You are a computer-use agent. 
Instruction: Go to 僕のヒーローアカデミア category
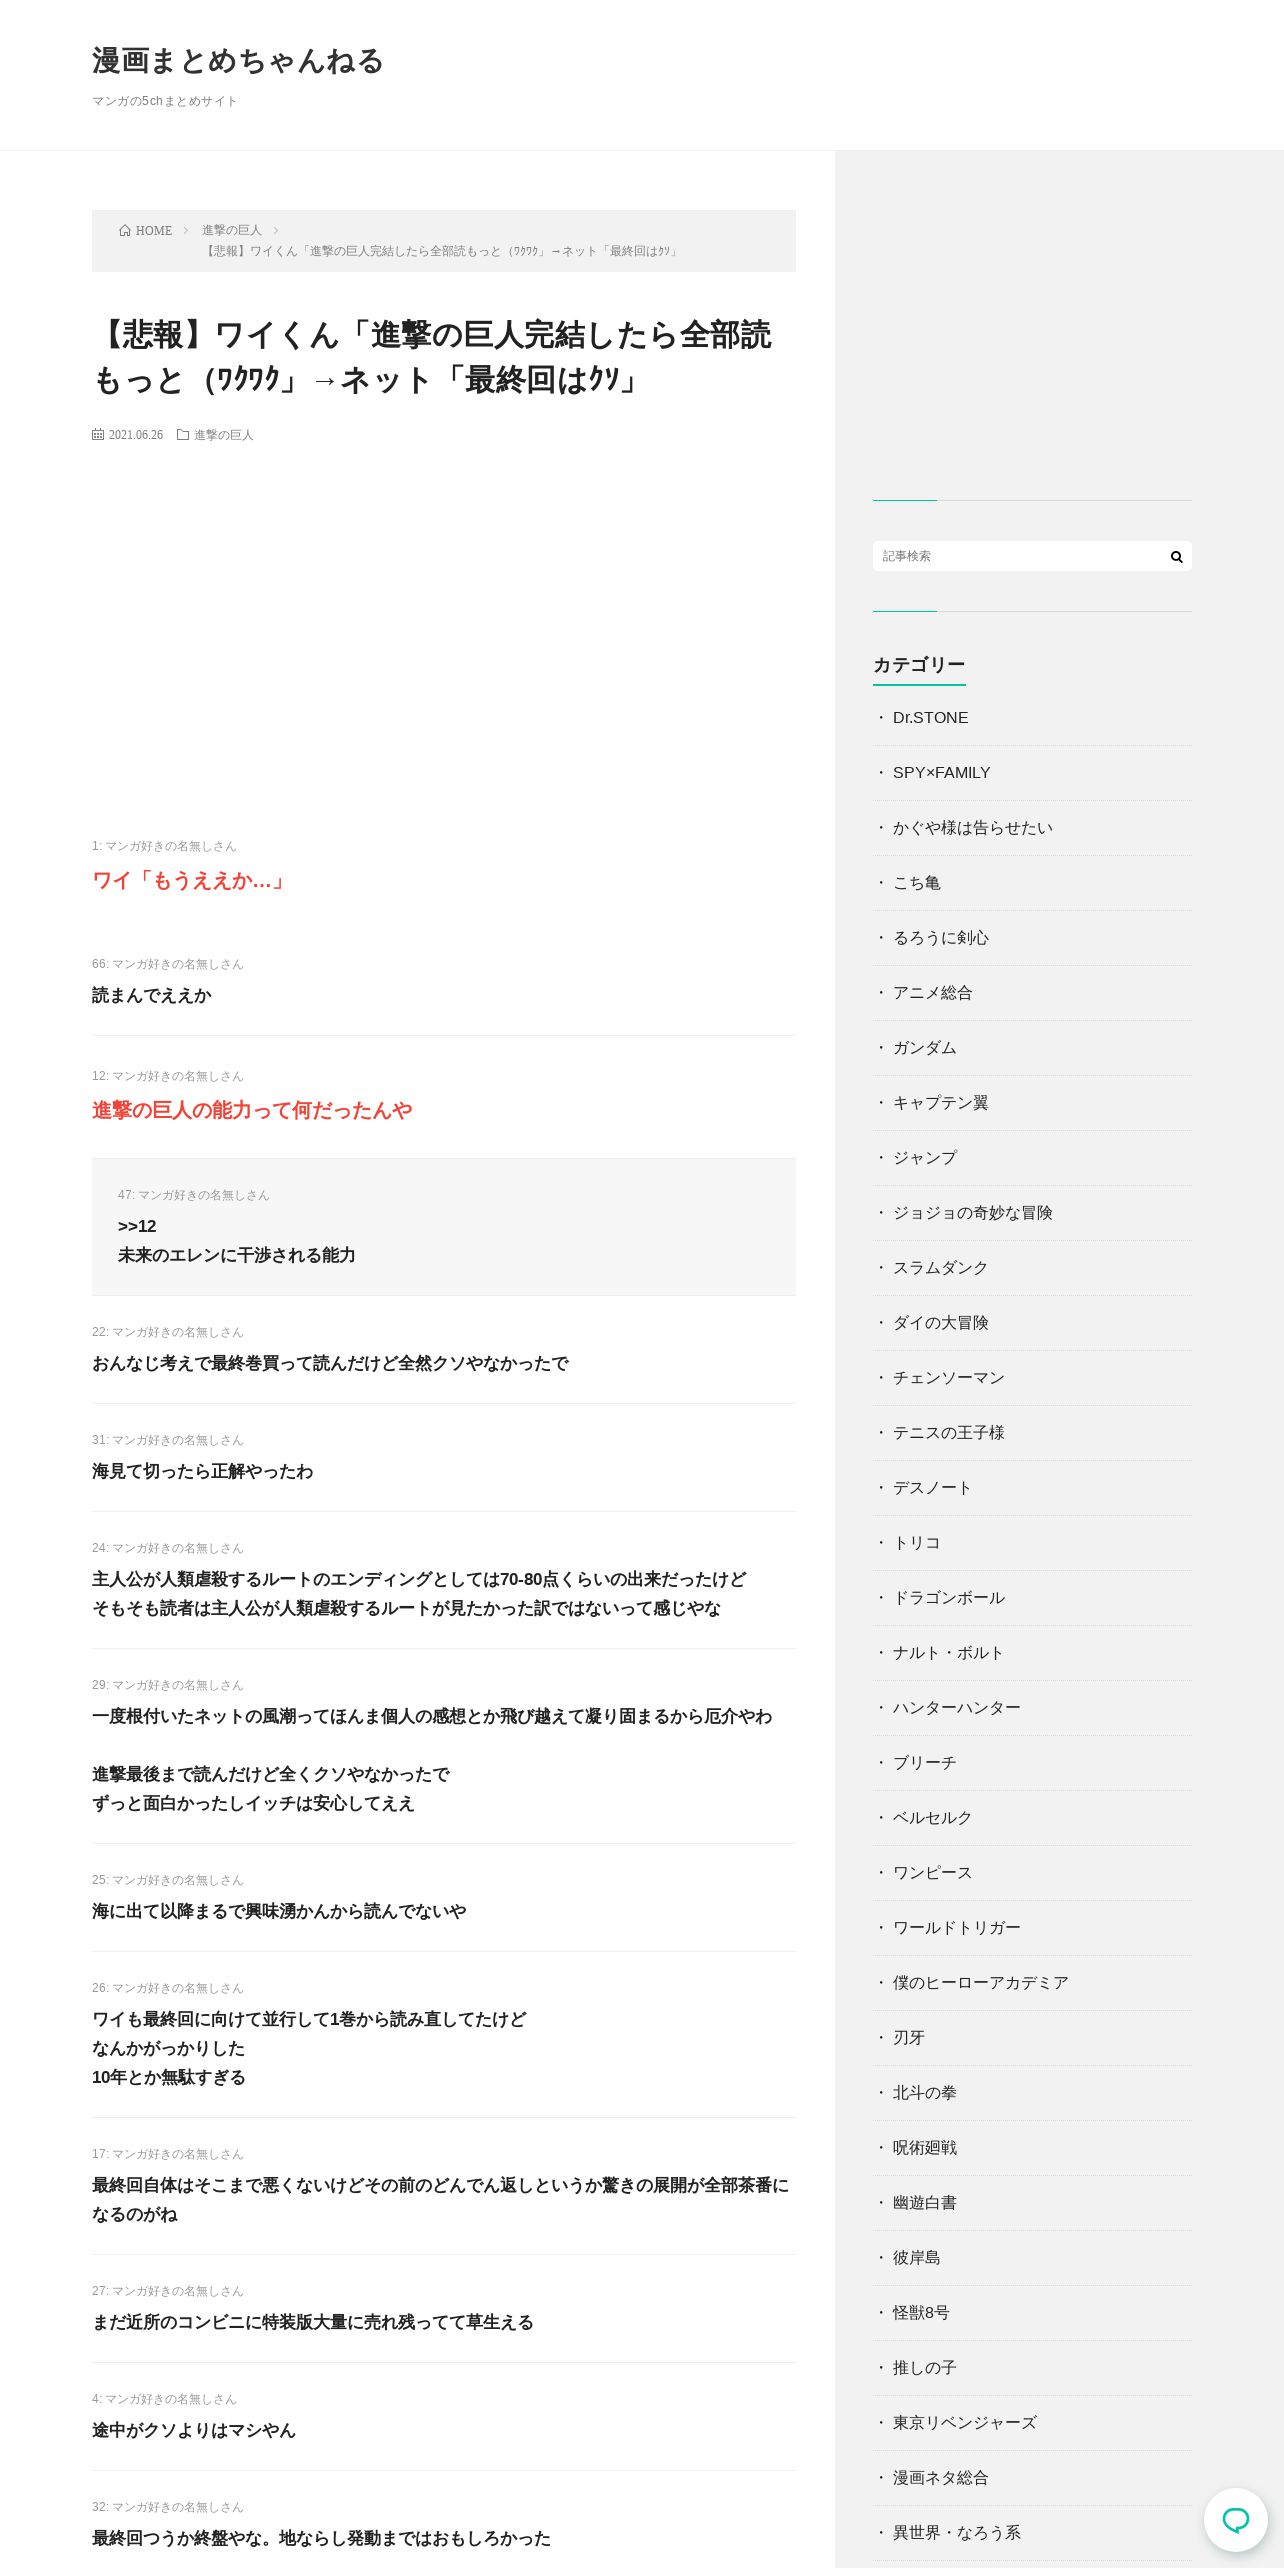pyautogui.click(x=980, y=1983)
